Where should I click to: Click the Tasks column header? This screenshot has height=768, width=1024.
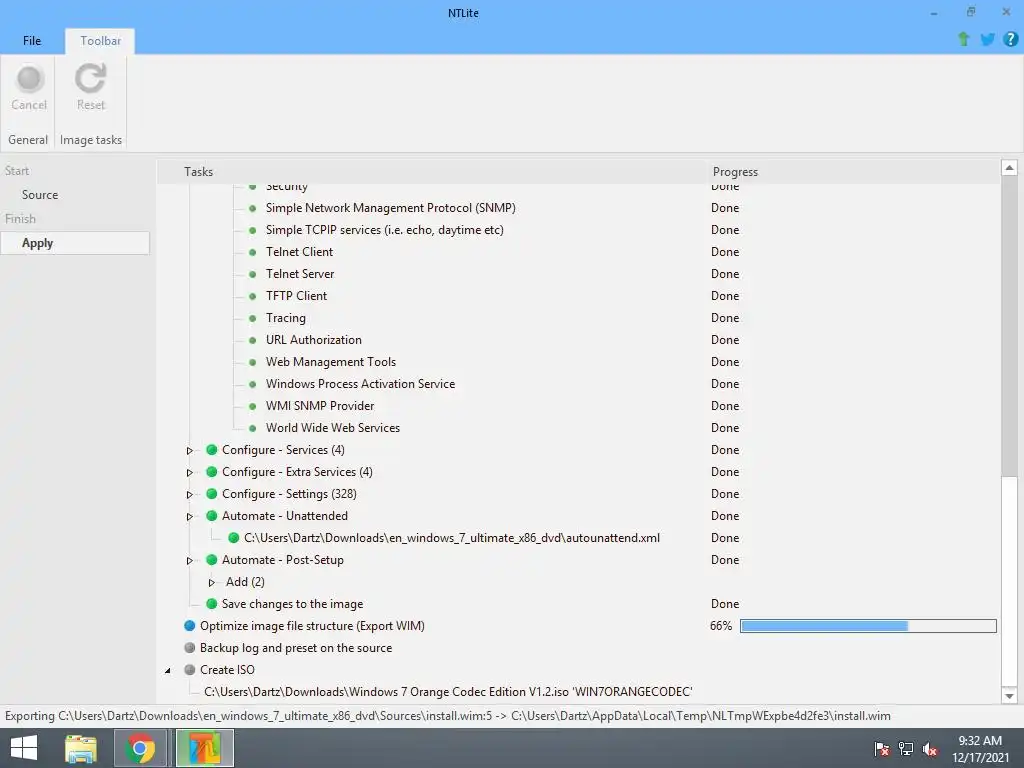pyautogui.click(x=199, y=172)
